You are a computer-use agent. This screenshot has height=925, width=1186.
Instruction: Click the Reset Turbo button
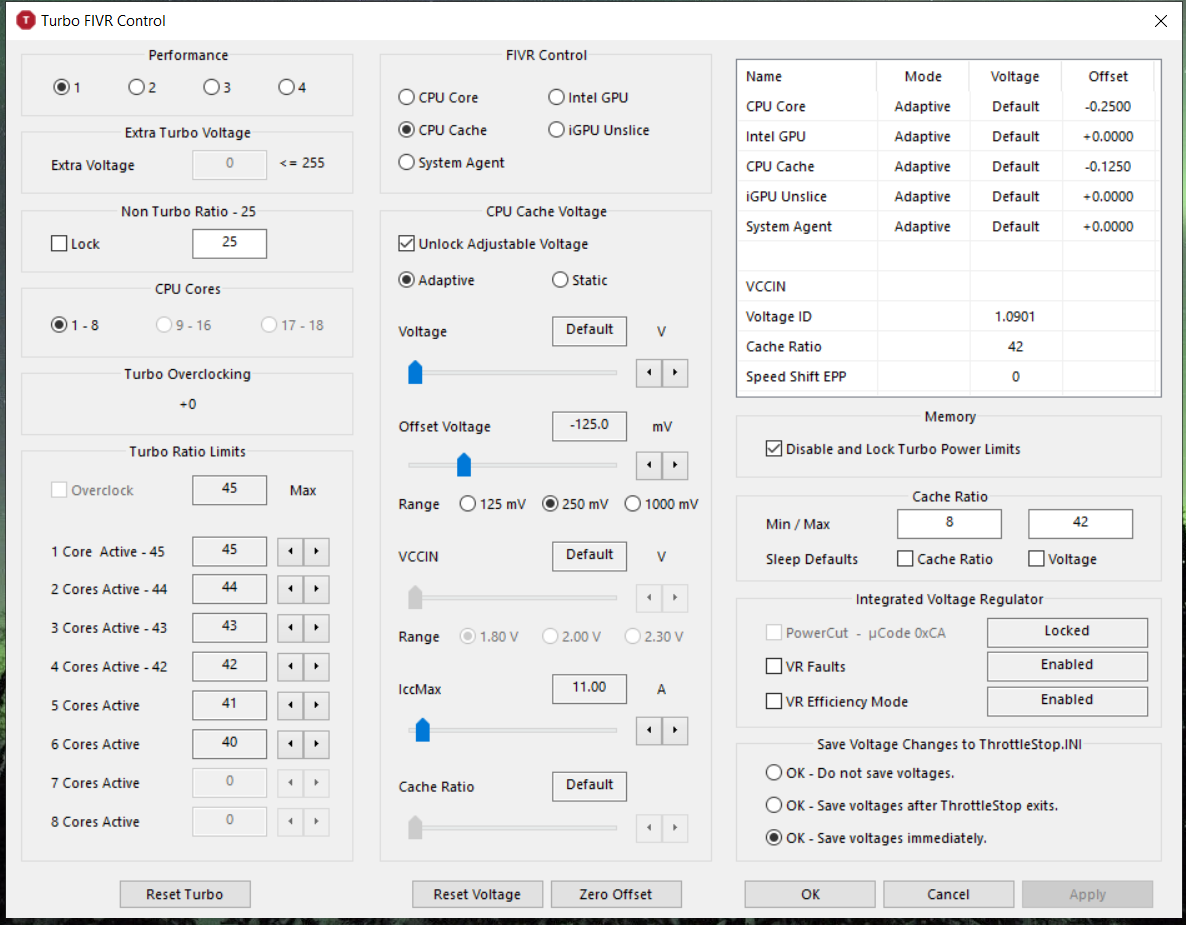click(185, 894)
